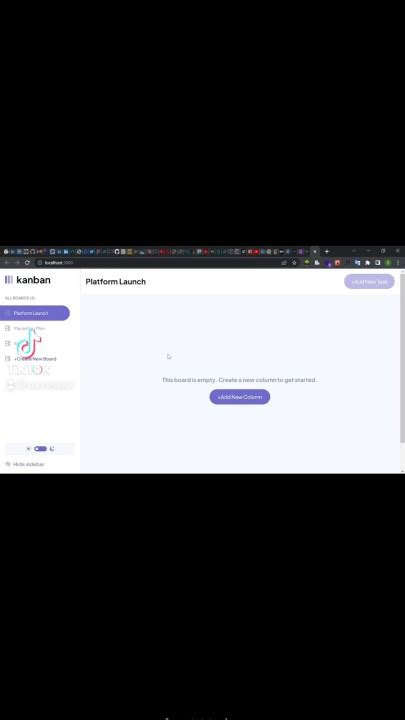Viewport: 405px width, 720px height.
Task: Go back with the browser back arrow
Action: point(6,263)
